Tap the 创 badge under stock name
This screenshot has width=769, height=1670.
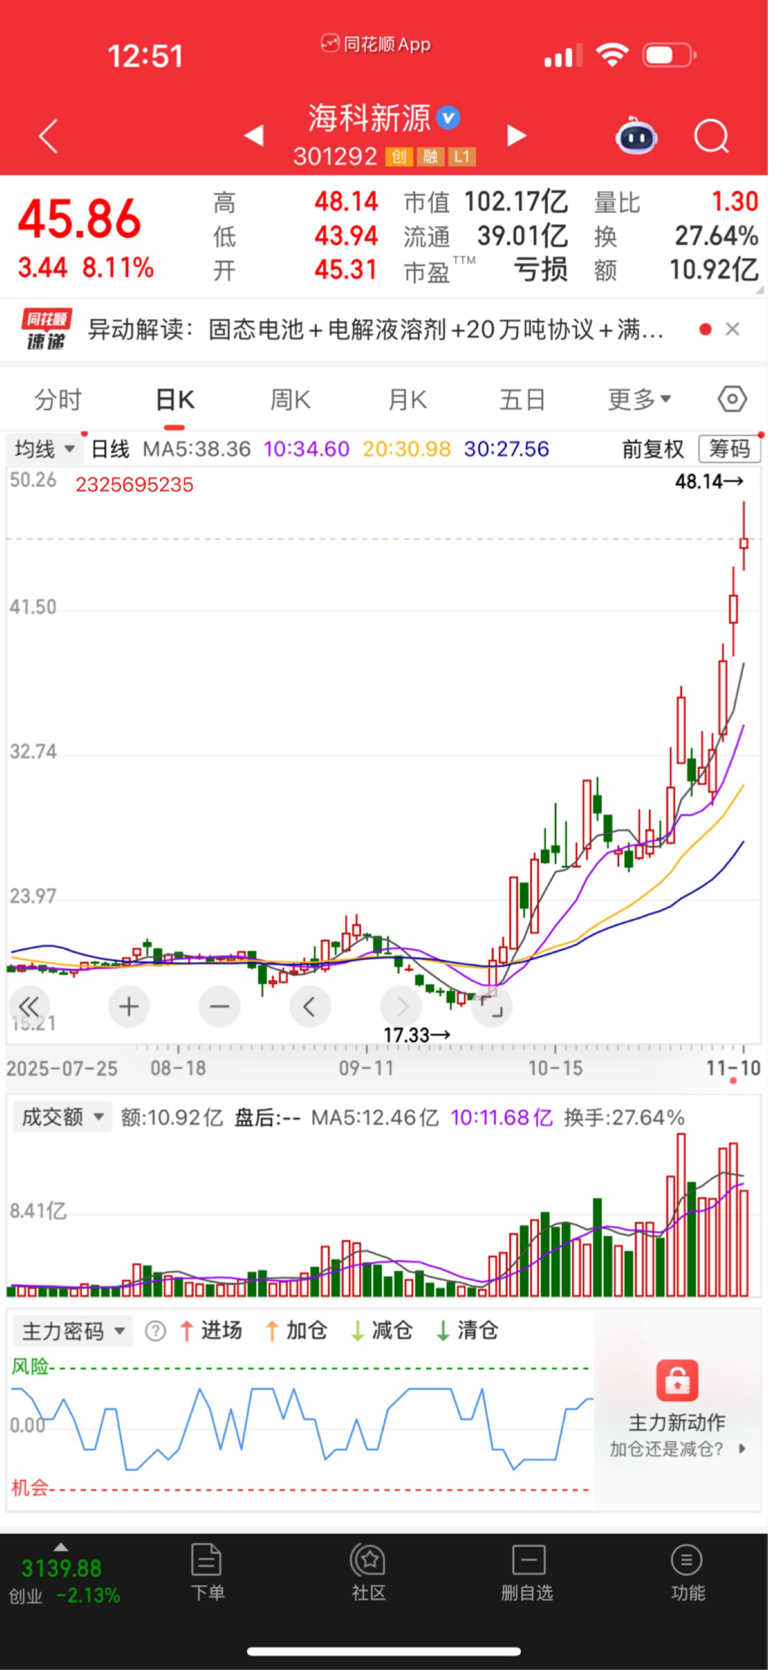click(x=400, y=156)
